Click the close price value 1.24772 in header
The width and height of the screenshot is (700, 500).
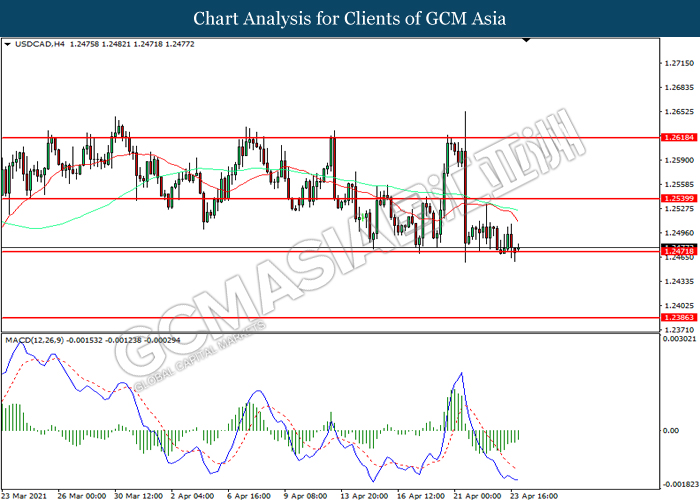click(180, 44)
